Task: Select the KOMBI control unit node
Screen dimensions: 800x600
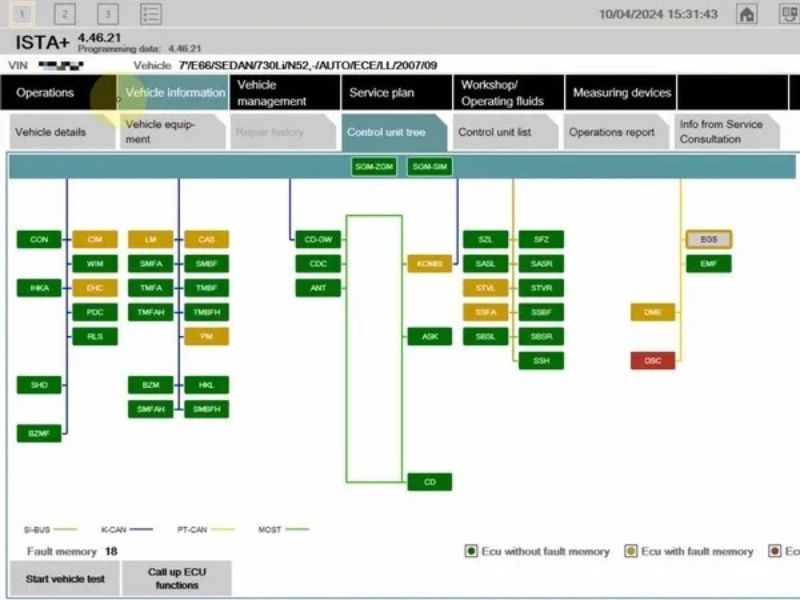Action: pyautogui.click(x=429, y=264)
